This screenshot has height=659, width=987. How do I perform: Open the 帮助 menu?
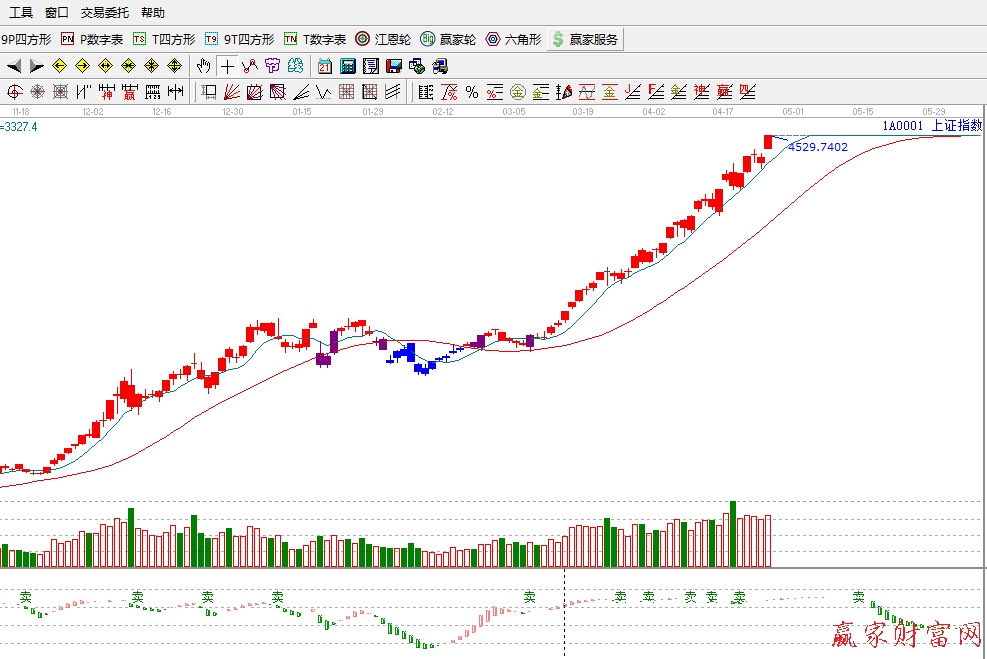coord(153,13)
